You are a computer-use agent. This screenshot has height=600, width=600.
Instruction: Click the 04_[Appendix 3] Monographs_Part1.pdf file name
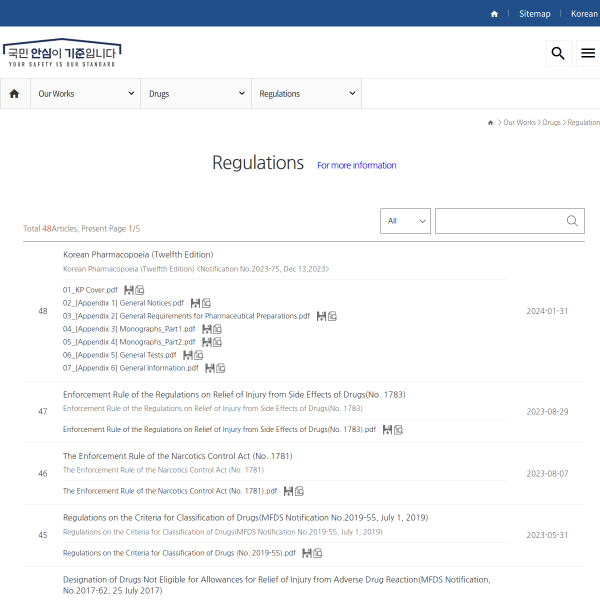[x=129, y=329]
